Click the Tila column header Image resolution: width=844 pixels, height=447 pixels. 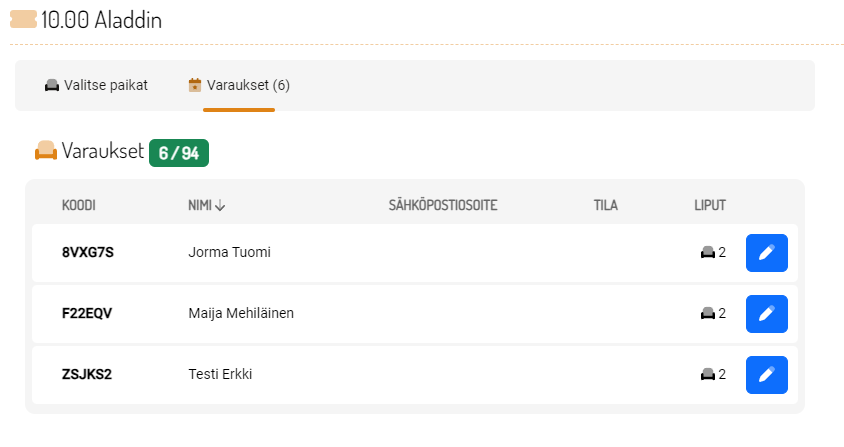point(605,206)
